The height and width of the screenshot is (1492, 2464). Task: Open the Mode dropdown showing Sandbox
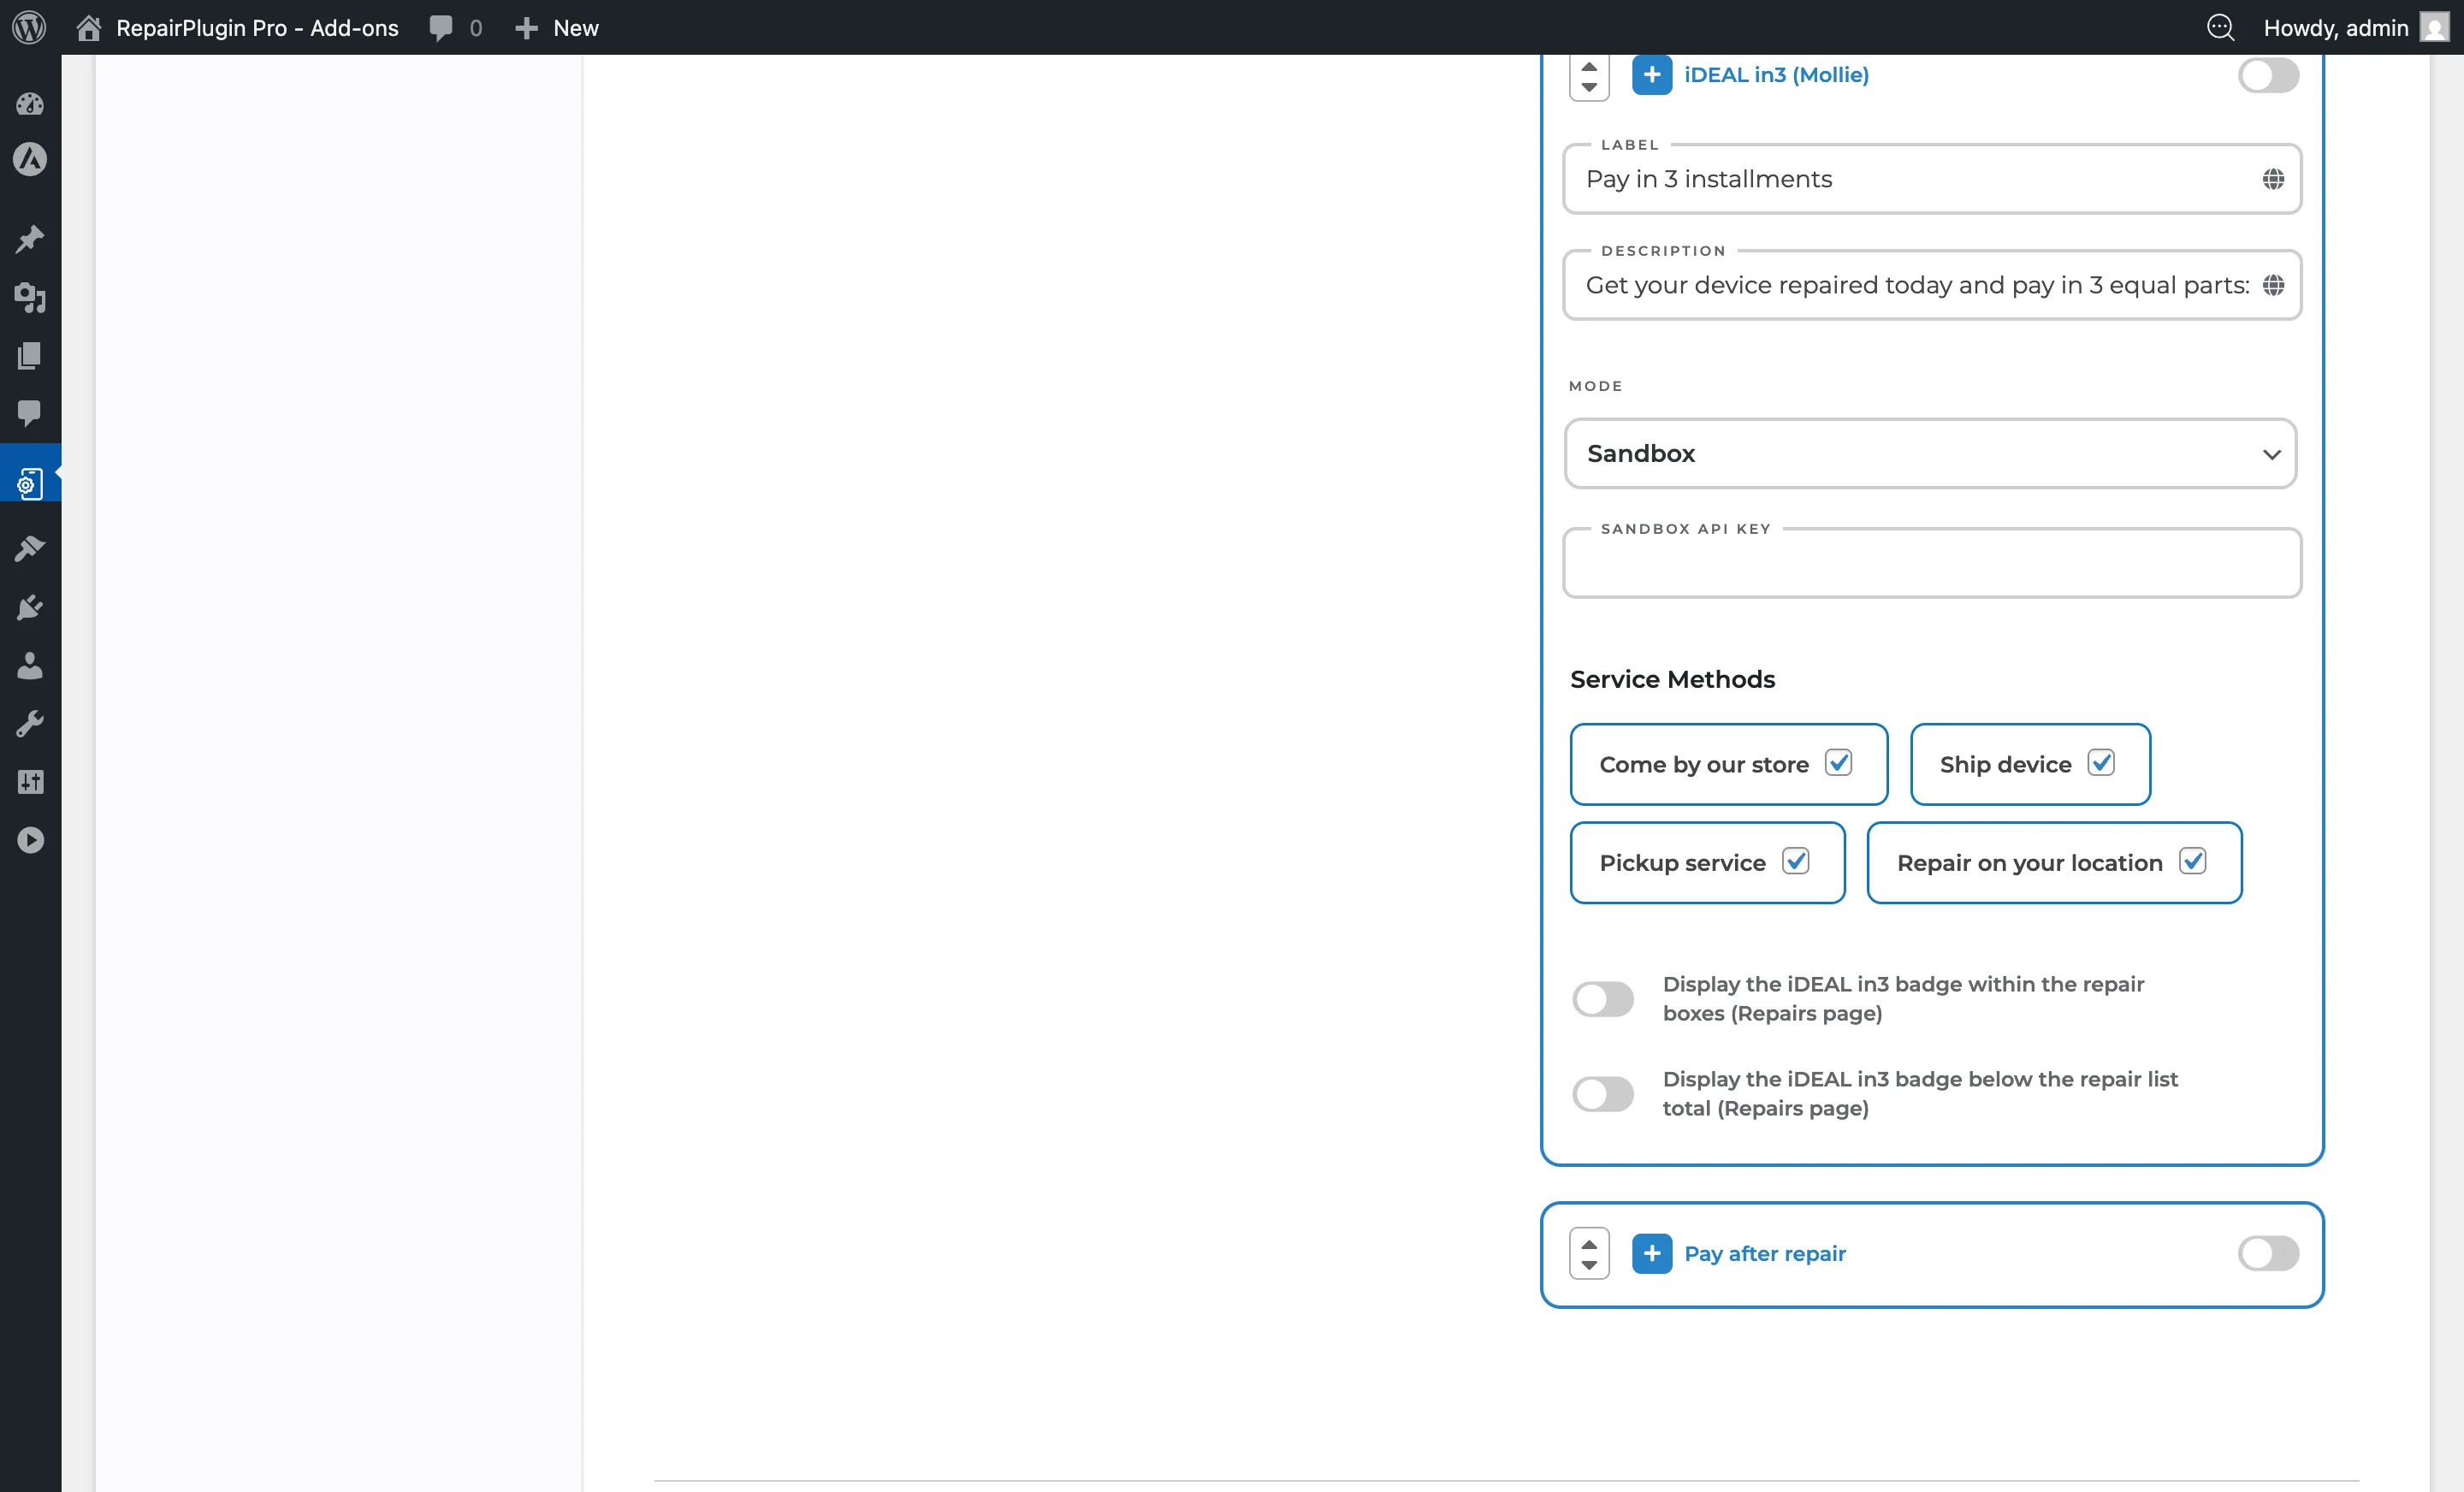click(1930, 453)
